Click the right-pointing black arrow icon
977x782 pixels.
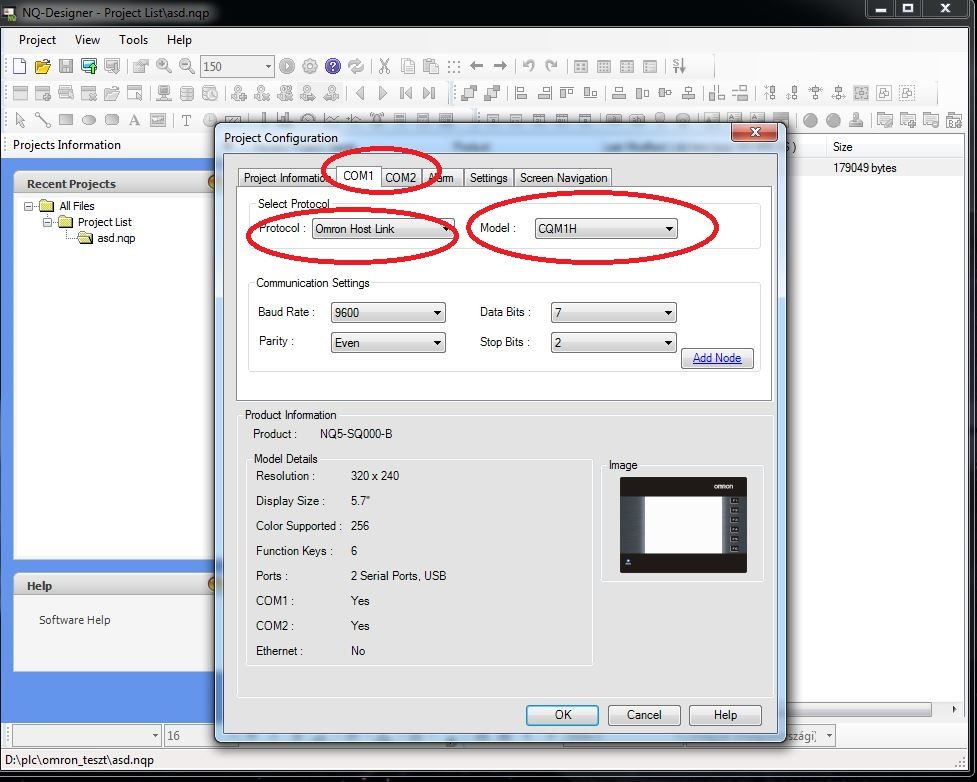[x=500, y=65]
